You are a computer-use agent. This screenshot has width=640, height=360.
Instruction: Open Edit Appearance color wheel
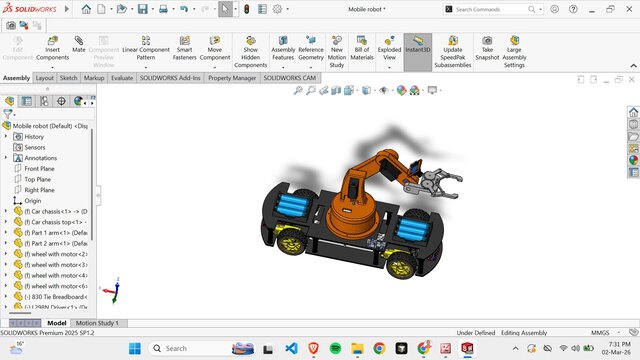401,90
